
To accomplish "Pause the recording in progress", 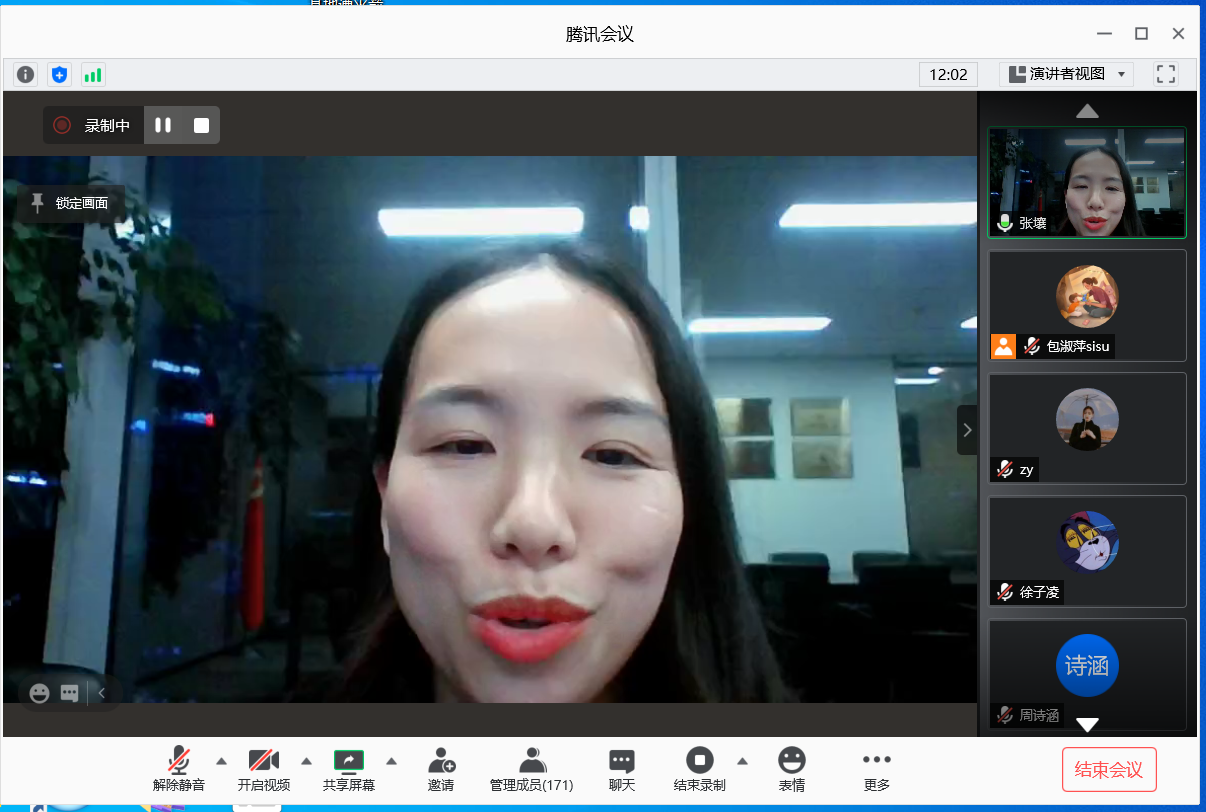I will (163, 125).
